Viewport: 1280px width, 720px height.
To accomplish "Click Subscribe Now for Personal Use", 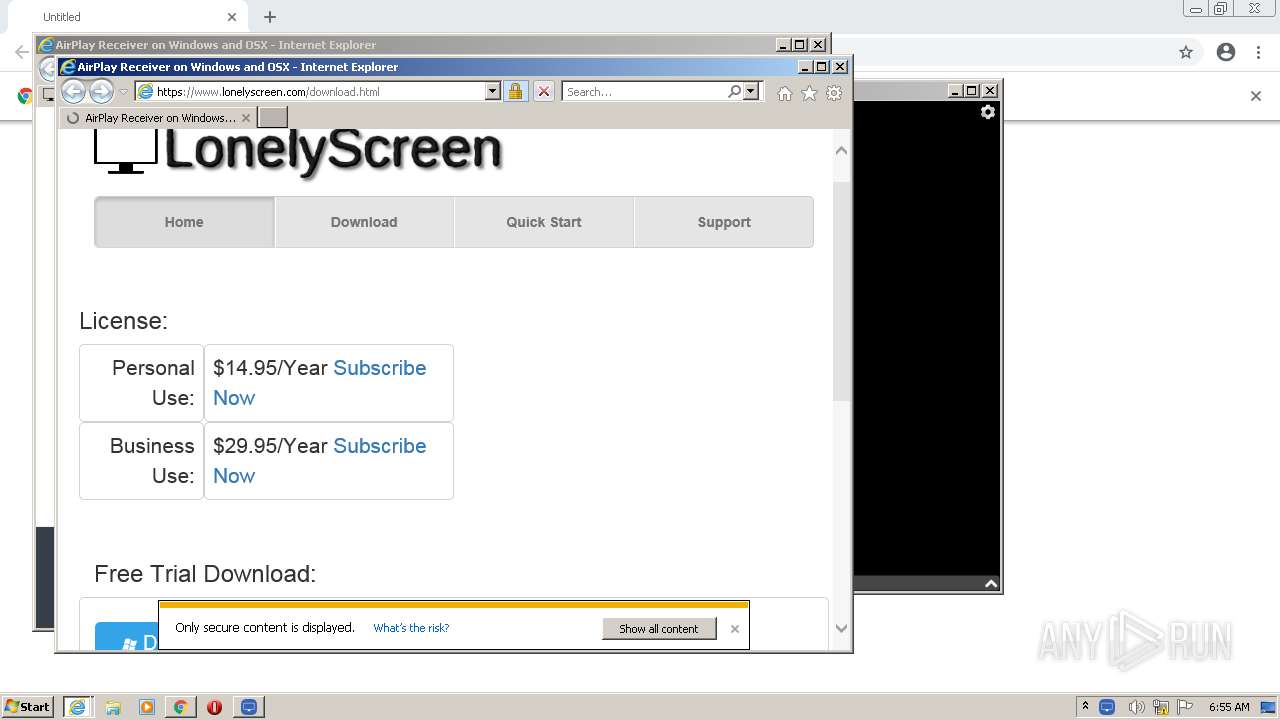I will (380, 368).
